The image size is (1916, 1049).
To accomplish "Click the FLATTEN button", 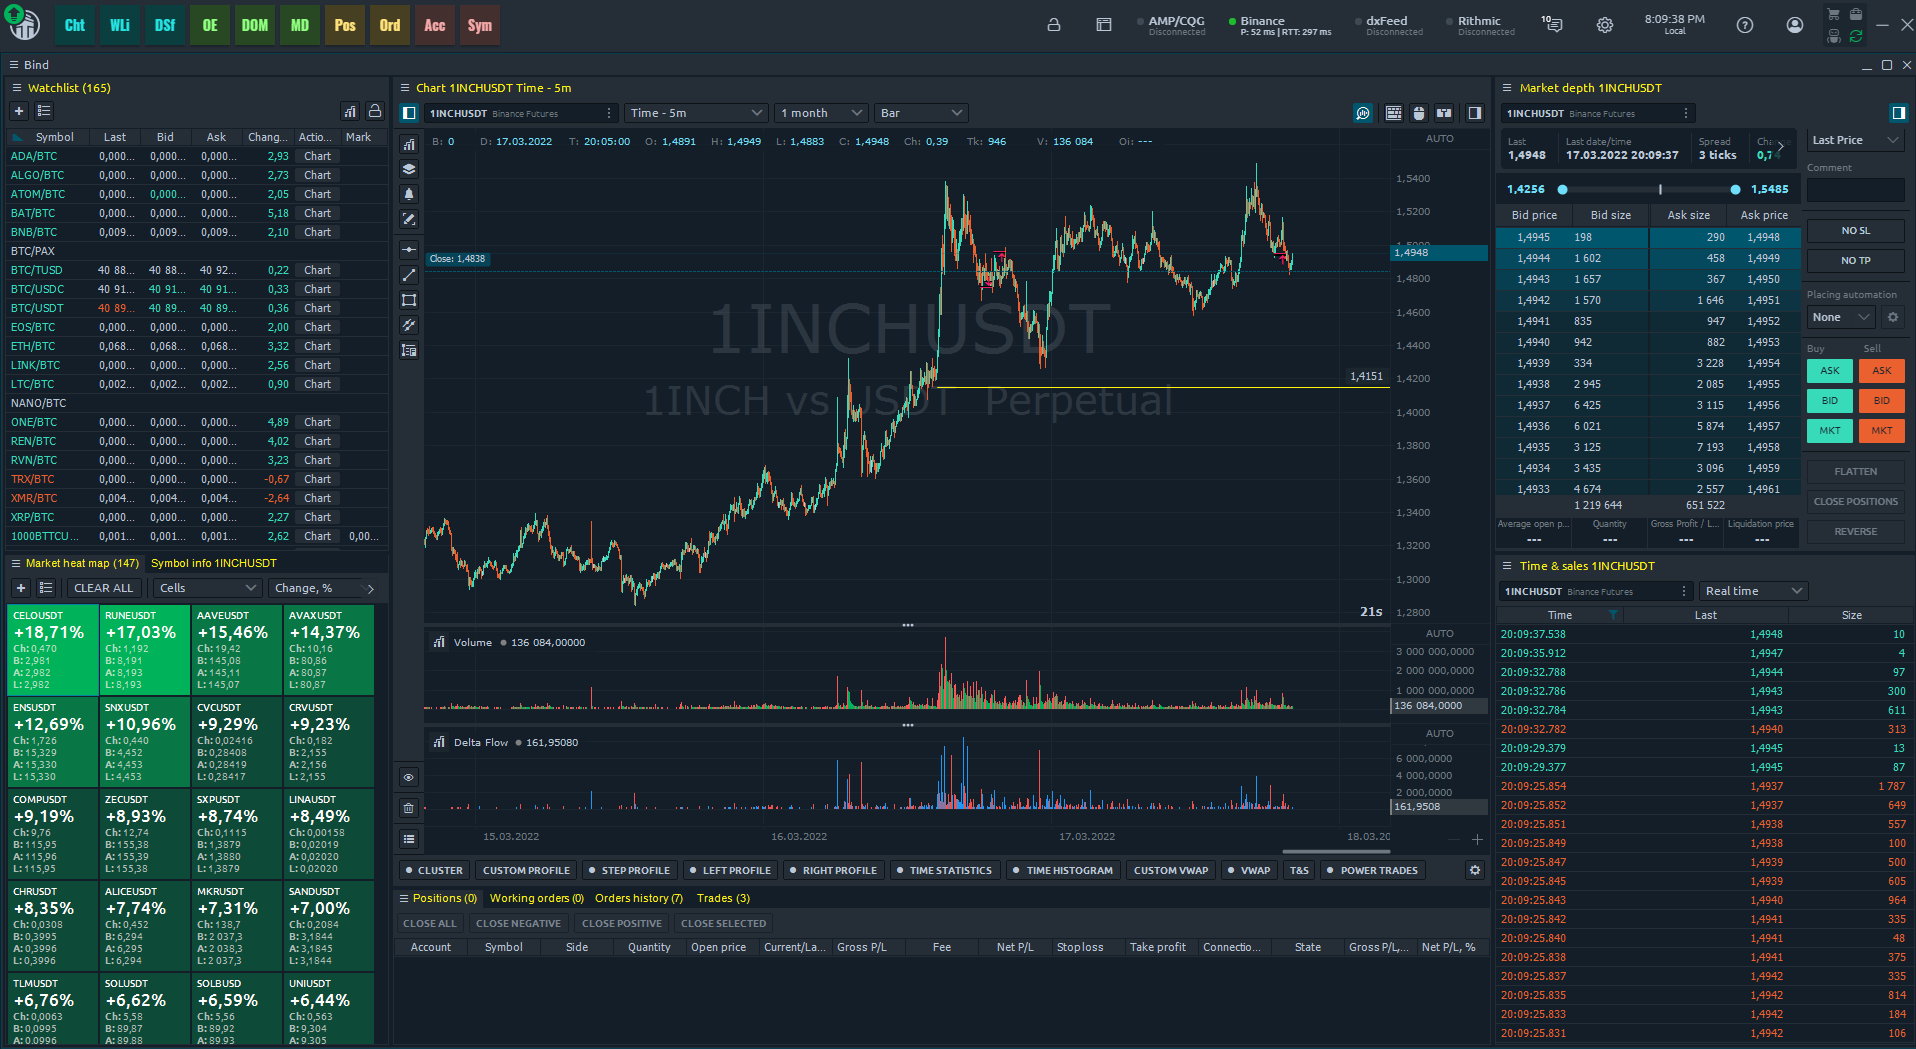I will click(x=1856, y=471).
